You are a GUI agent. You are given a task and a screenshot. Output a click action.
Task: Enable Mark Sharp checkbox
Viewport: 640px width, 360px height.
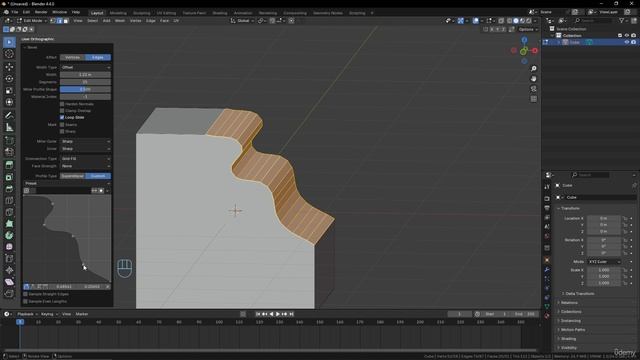(62, 131)
